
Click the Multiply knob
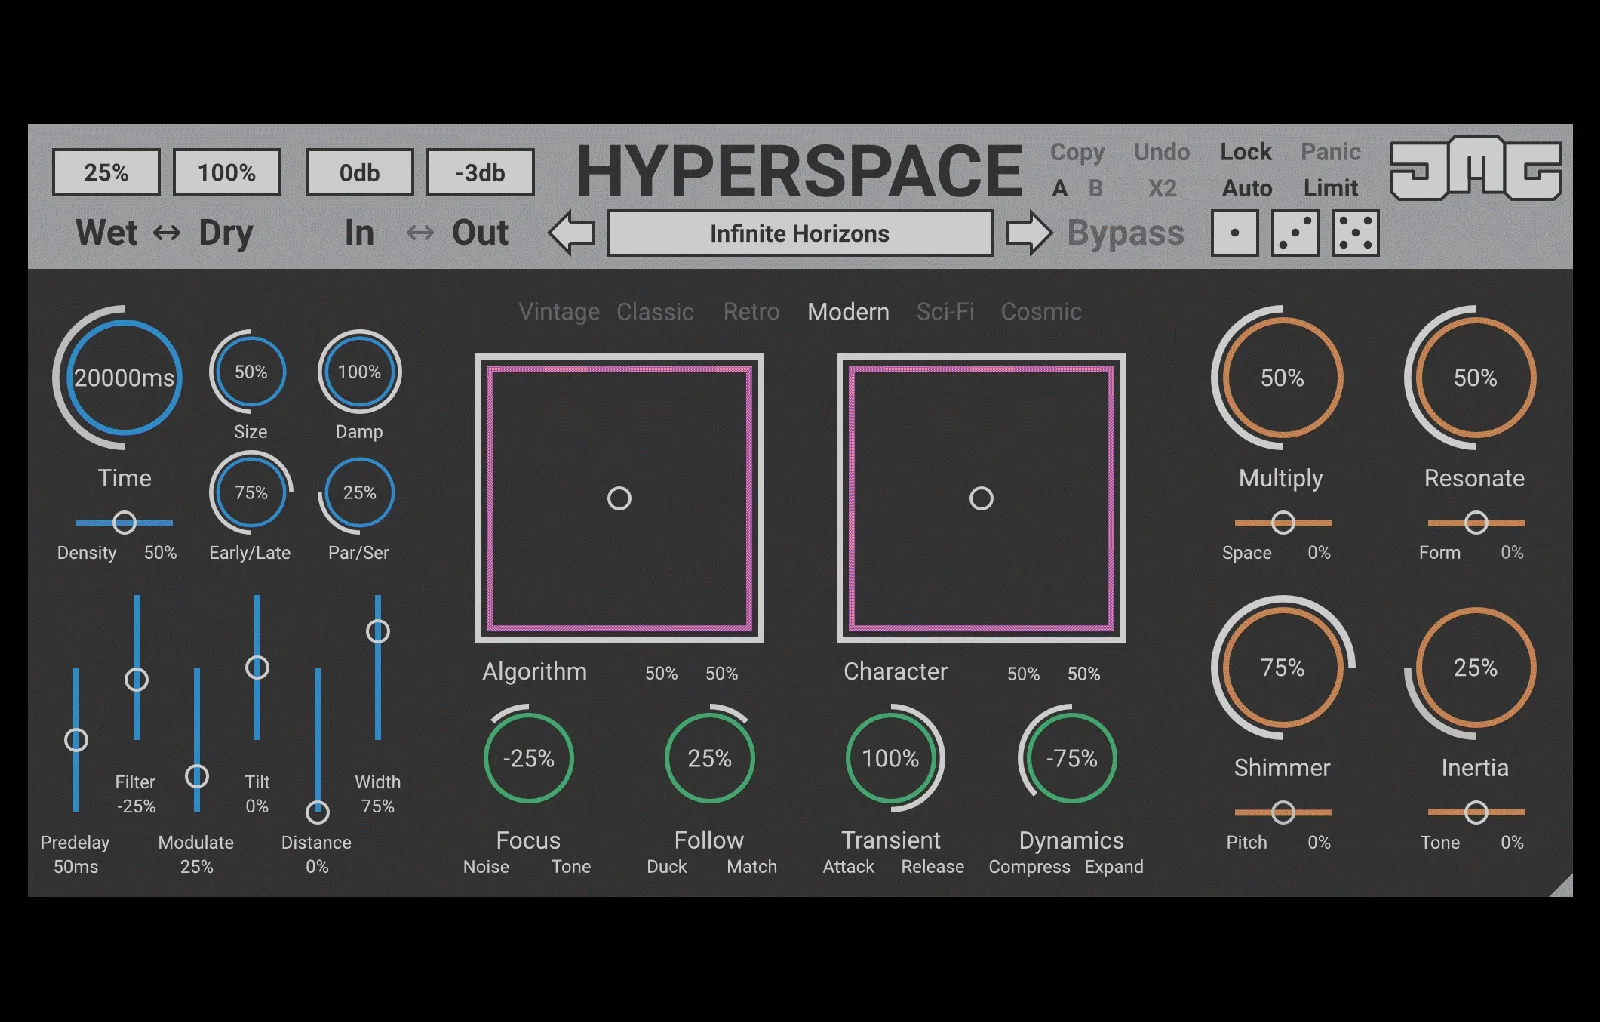click(x=1282, y=378)
